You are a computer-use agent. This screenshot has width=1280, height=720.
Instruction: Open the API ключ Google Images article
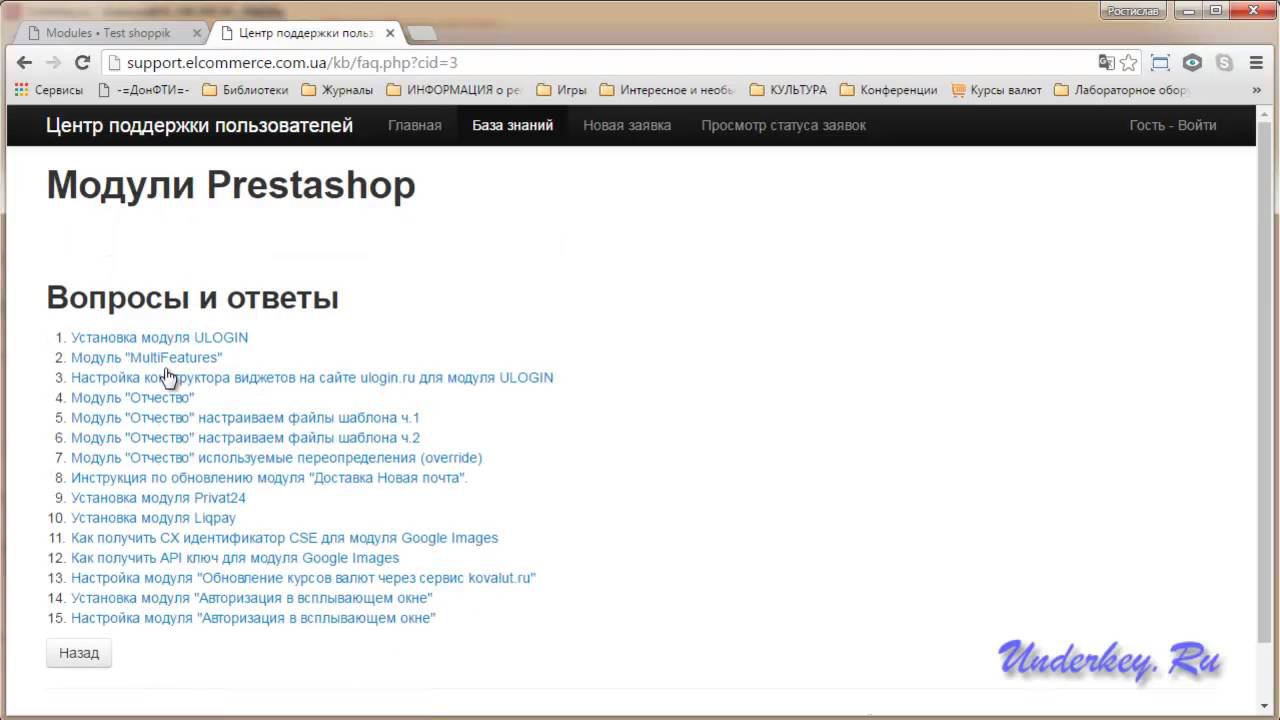[235, 558]
